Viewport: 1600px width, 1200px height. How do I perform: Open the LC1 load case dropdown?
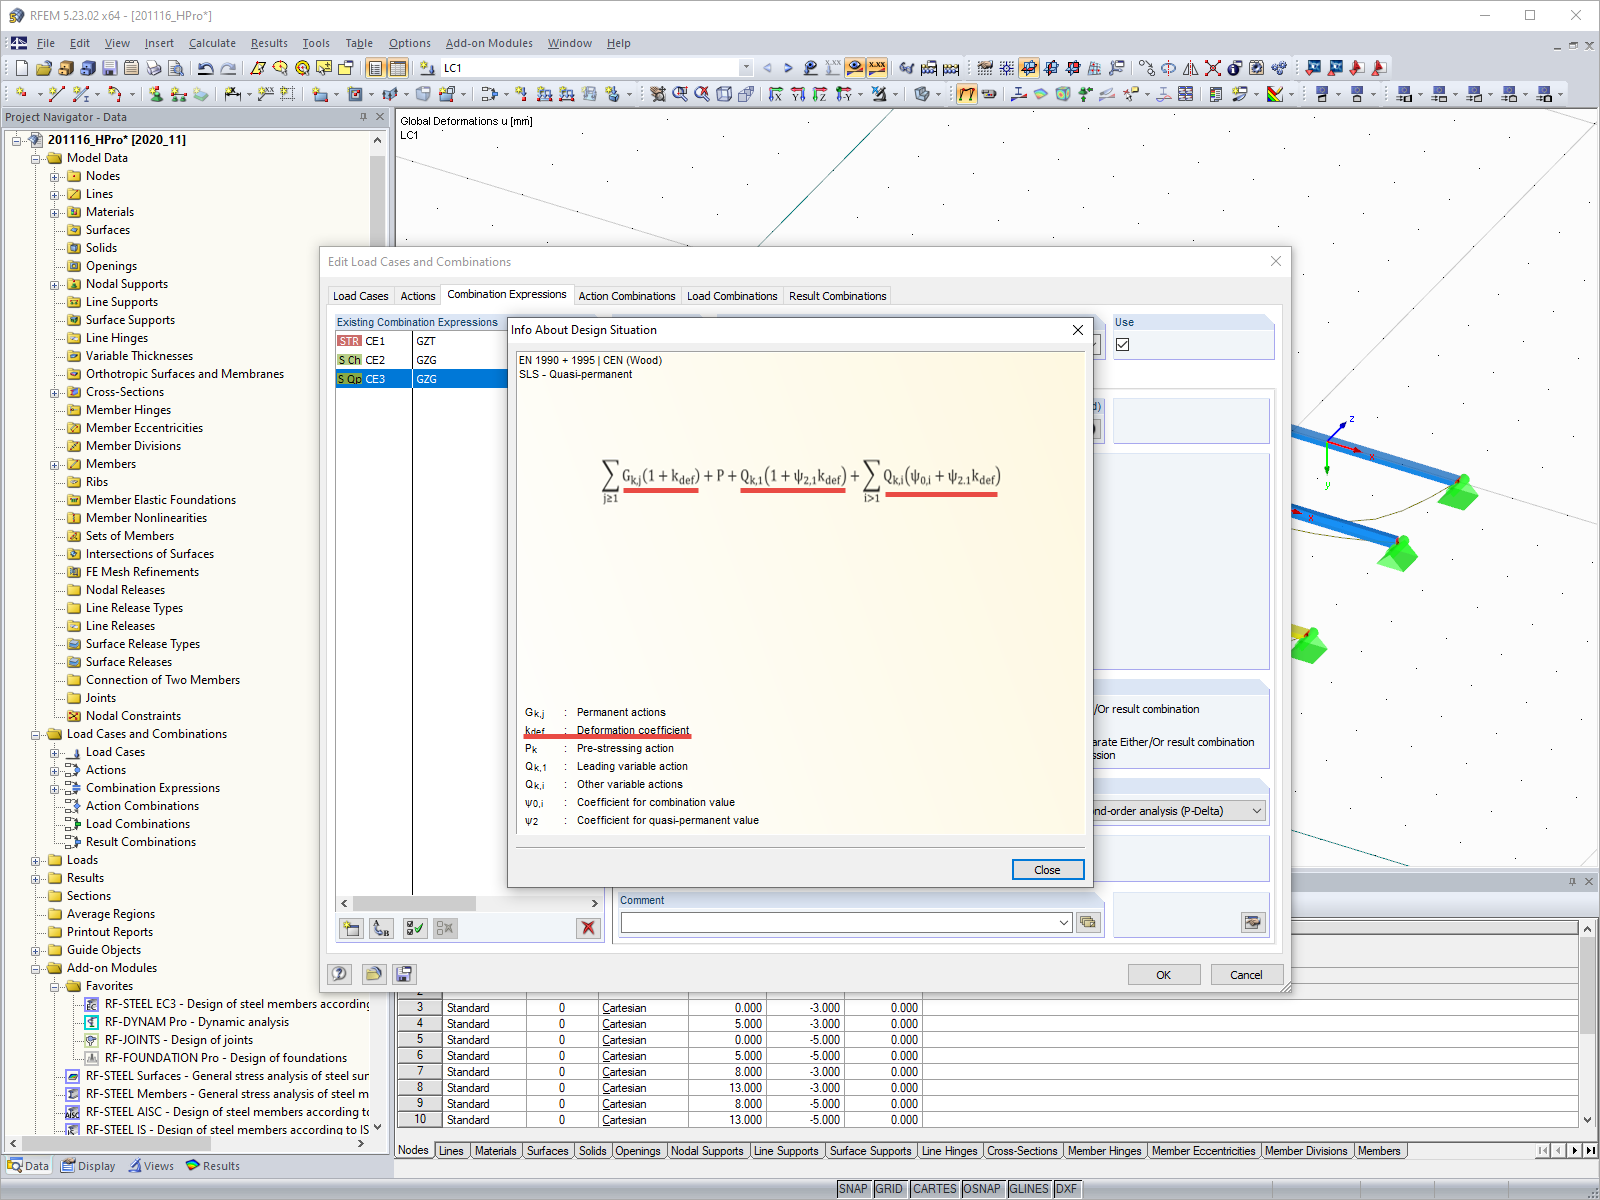point(746,68)
